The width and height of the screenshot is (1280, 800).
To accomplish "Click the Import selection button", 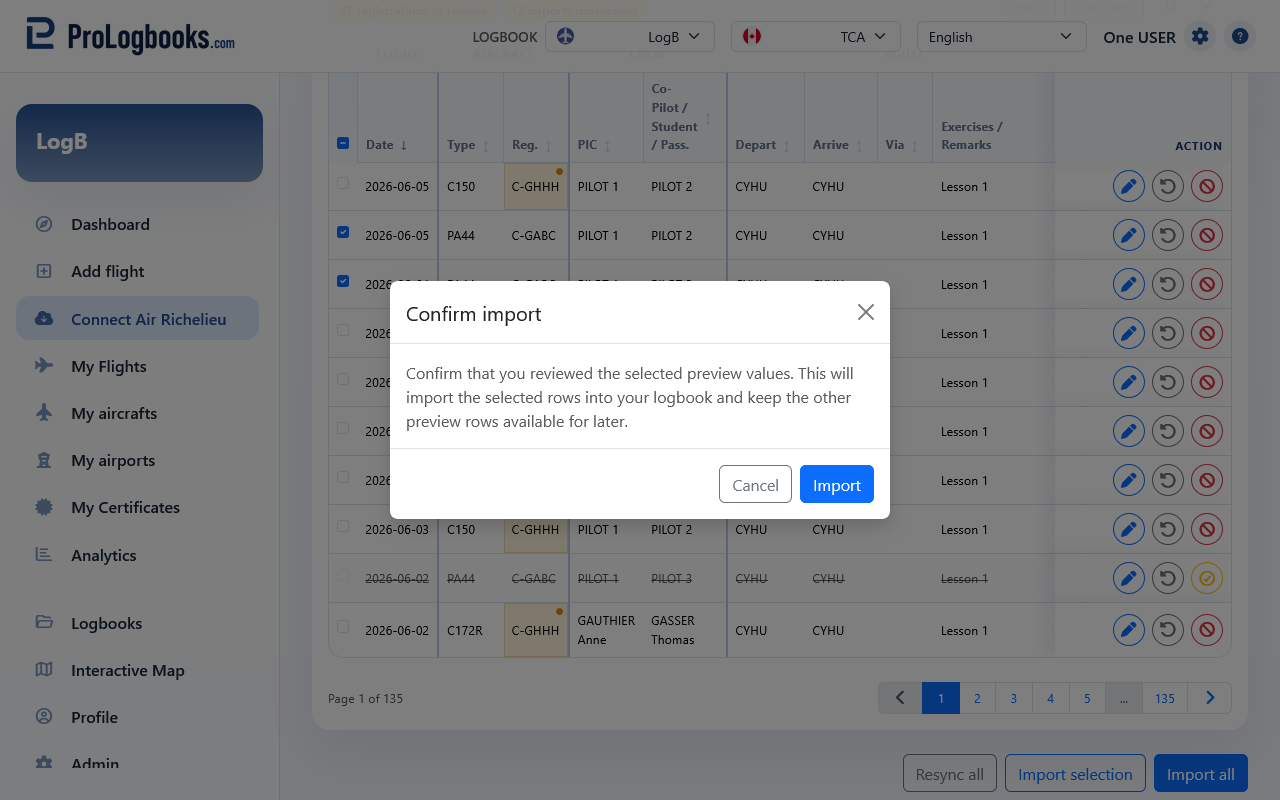I will (x=1075, y=774).
